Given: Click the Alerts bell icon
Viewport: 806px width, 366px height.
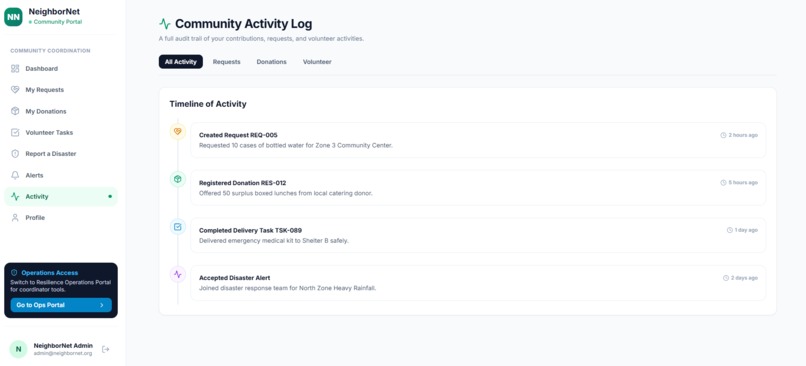Looking at the screenshot, I should pos(15,175).
